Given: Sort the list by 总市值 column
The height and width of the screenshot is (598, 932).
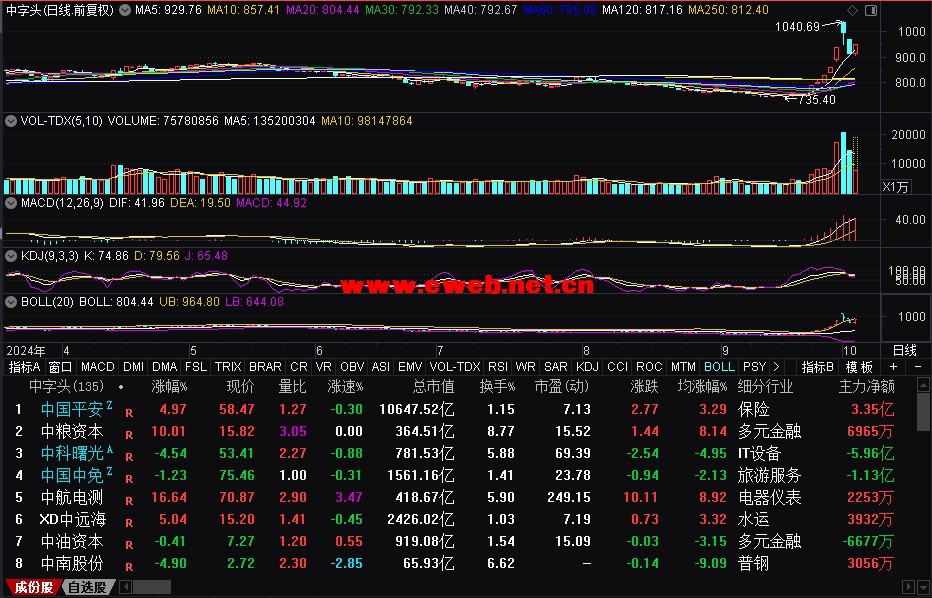Looking at the screenshot, I should [x=433, y=387].
